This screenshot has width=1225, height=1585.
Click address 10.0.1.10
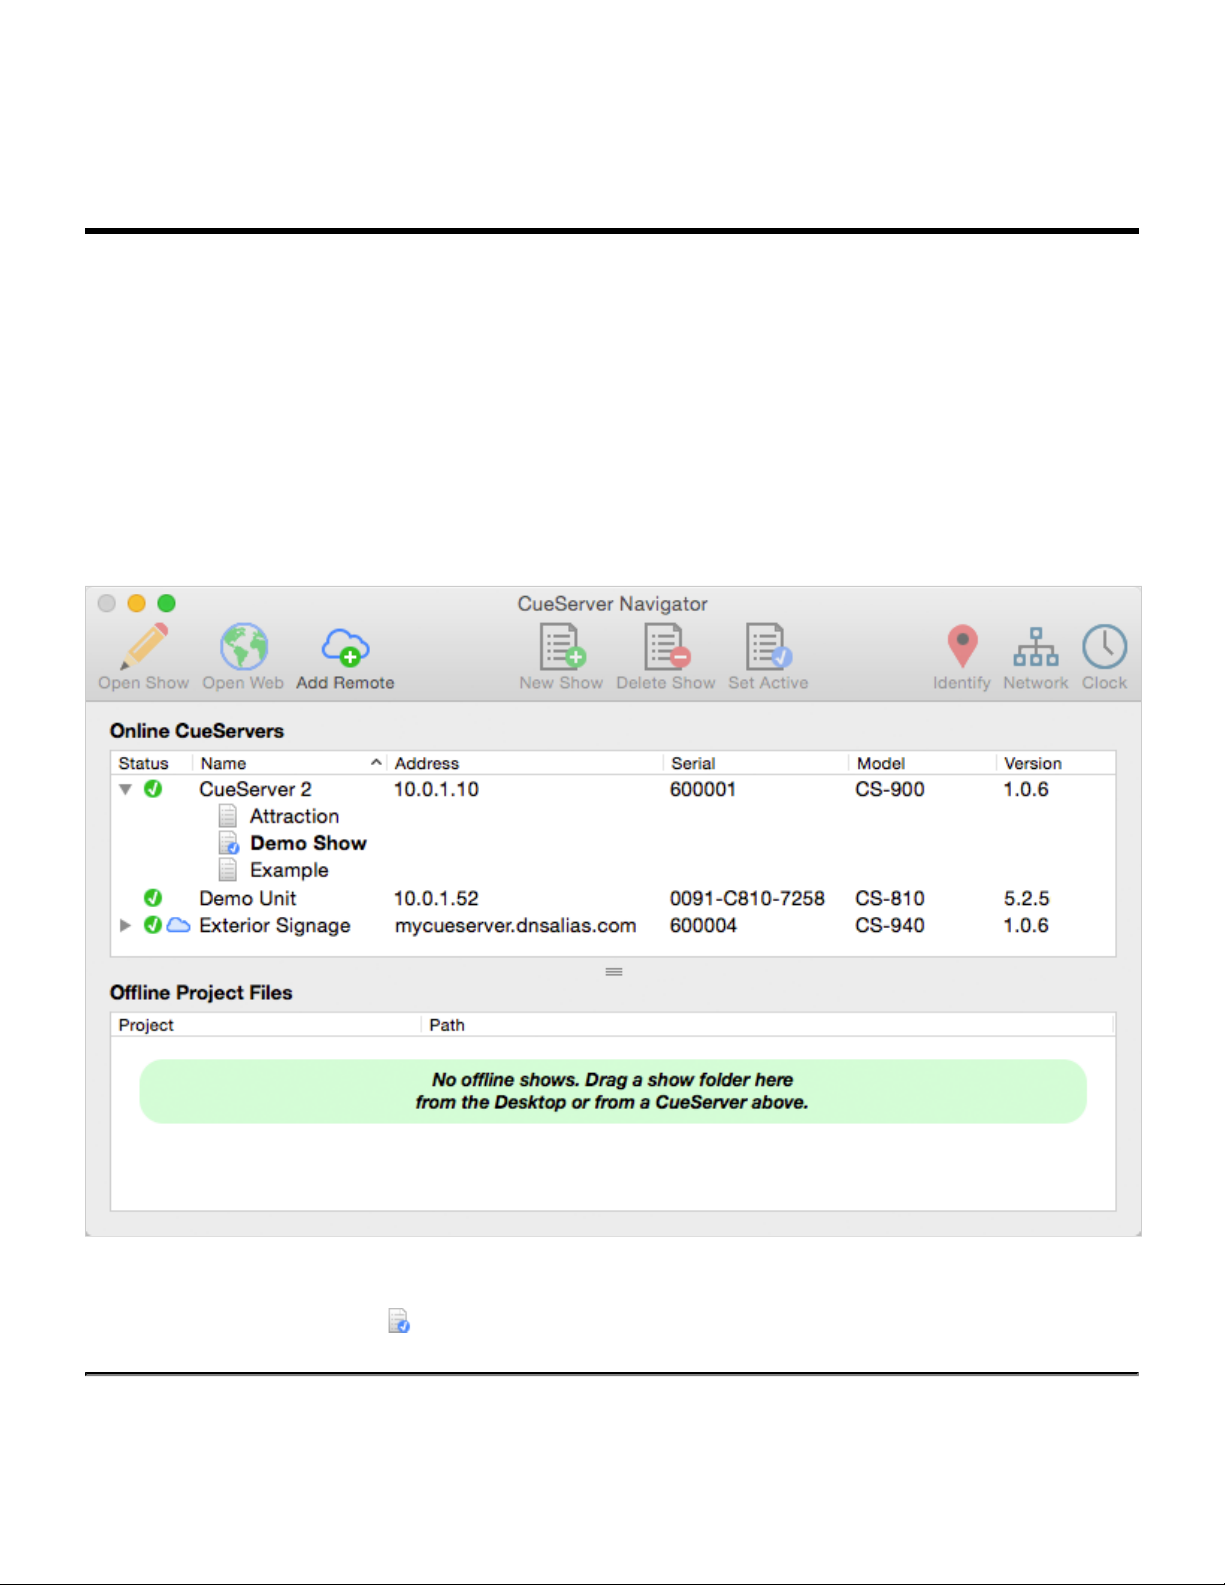(436, 789)
